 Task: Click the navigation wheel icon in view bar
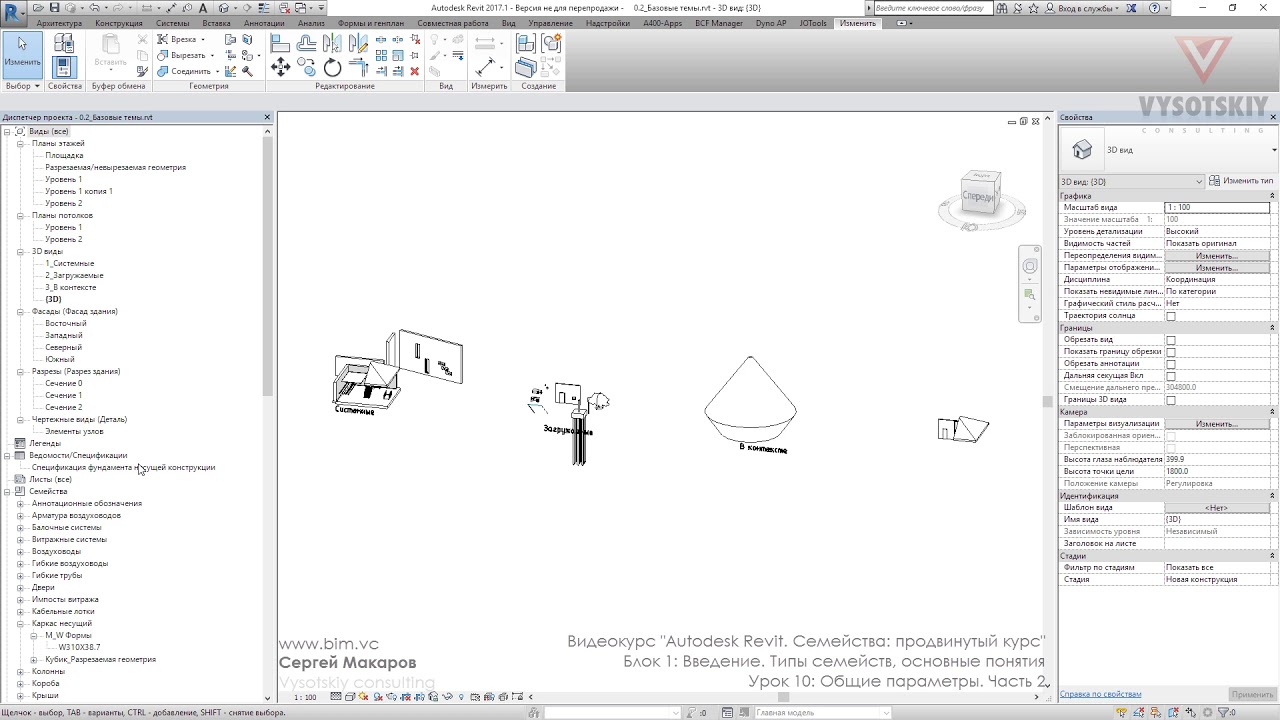click(1030, 267)
